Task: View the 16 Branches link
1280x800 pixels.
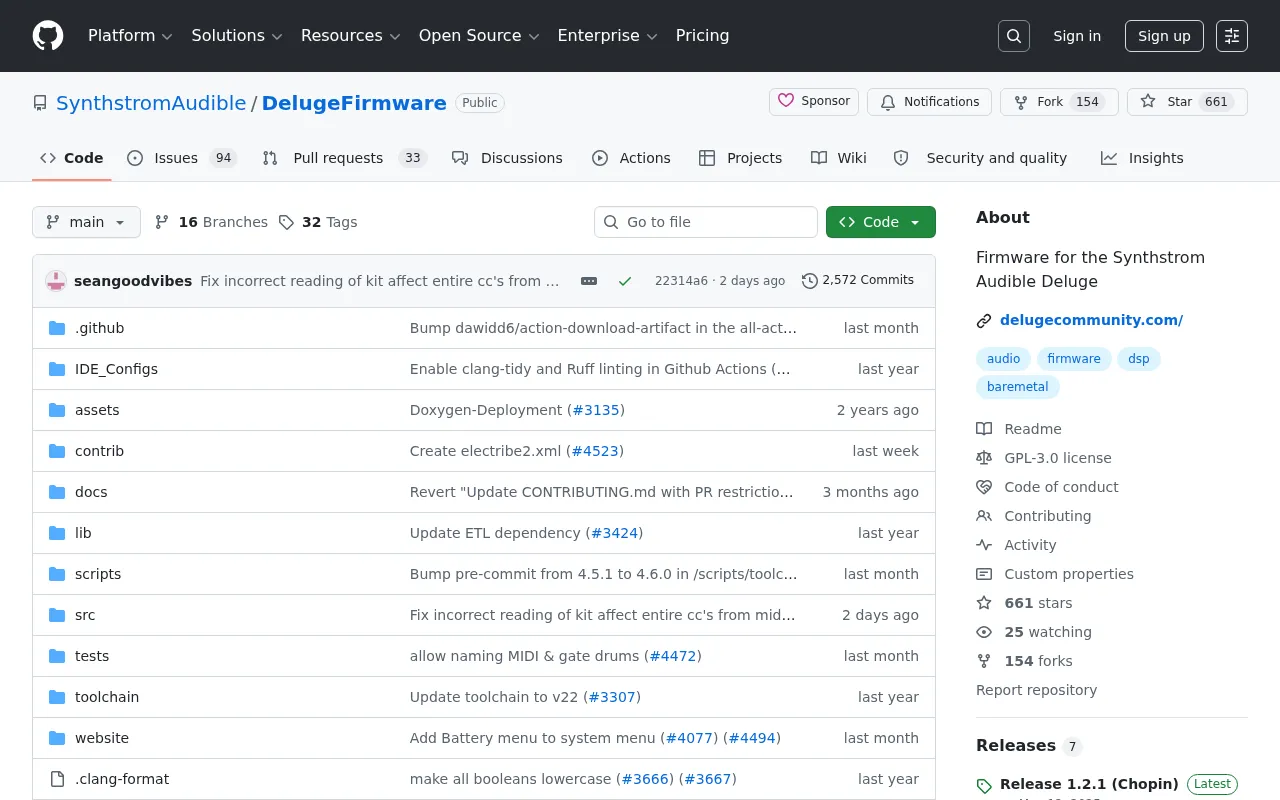Action: point(211,222)
